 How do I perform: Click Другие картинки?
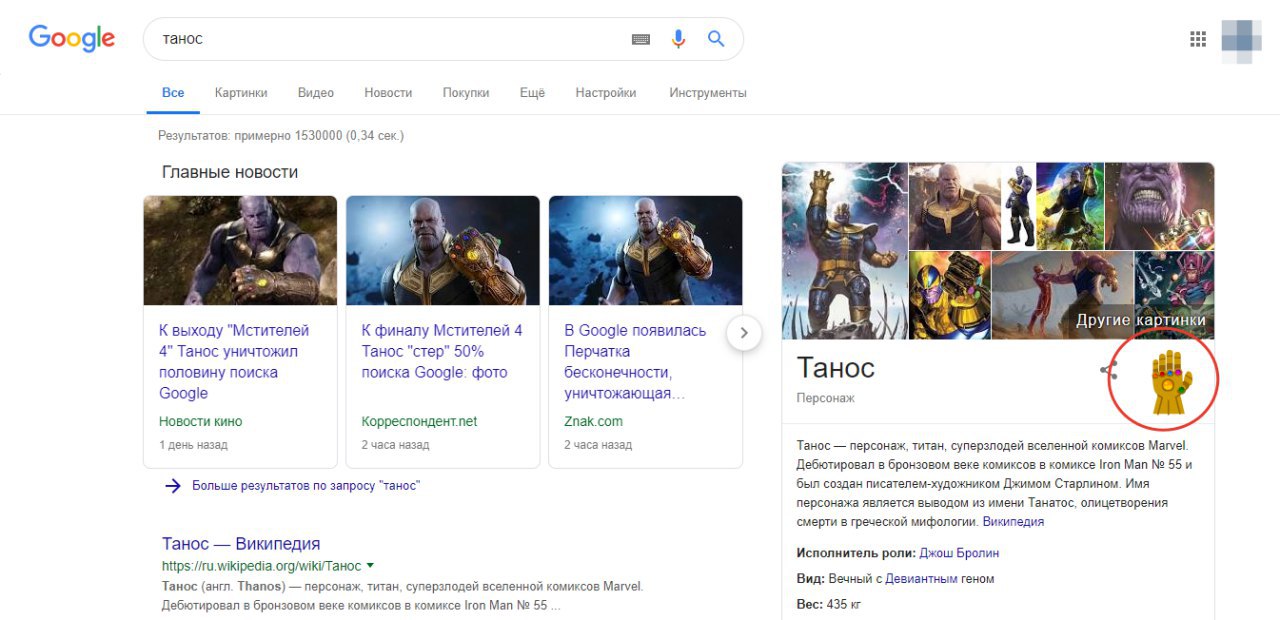[1141, 320]
